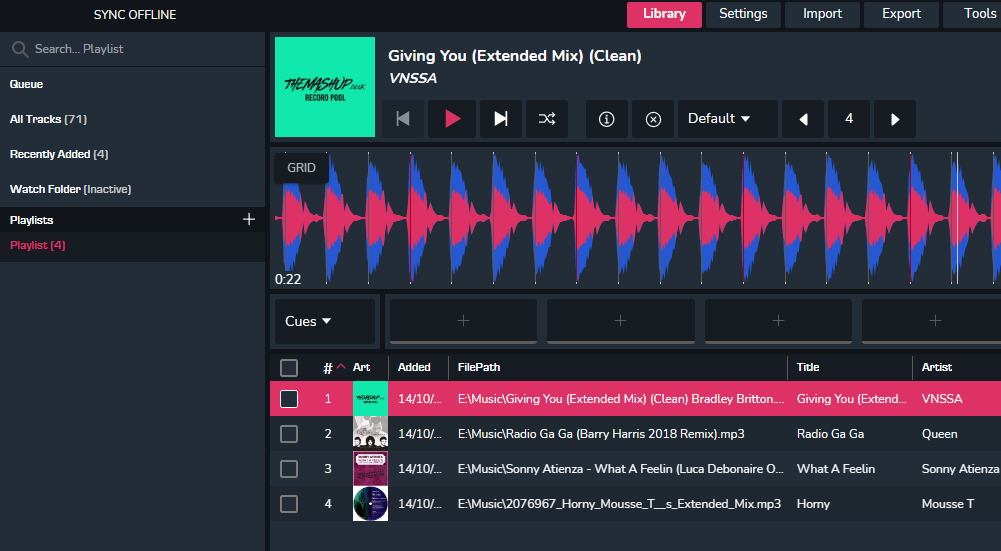Check the box for track 4, Horny

pos(289,504)
